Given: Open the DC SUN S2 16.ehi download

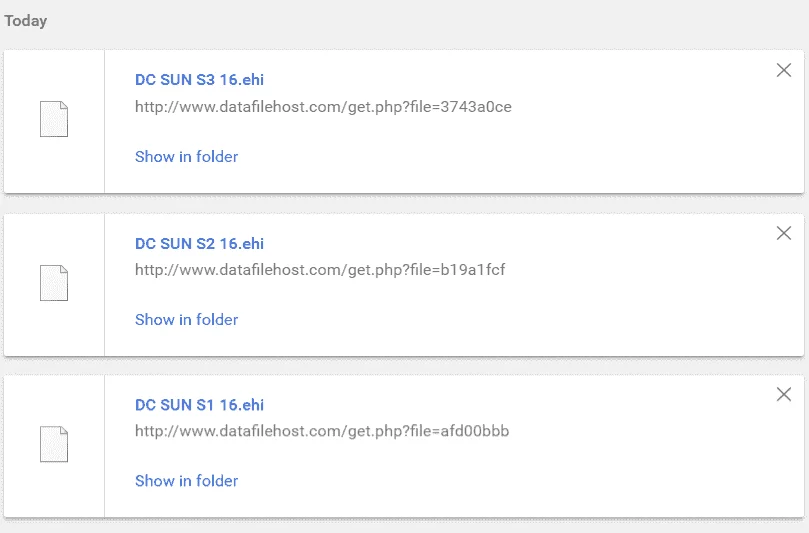Looking at the screenshot, I should coord(199,244).
